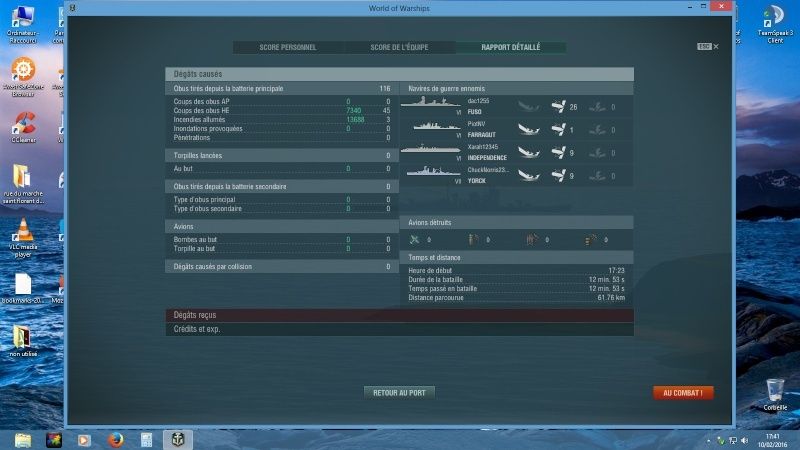
Task: Click 'Obus tirés depuis la batterie secondaire' header
Action: click(282, 187)
